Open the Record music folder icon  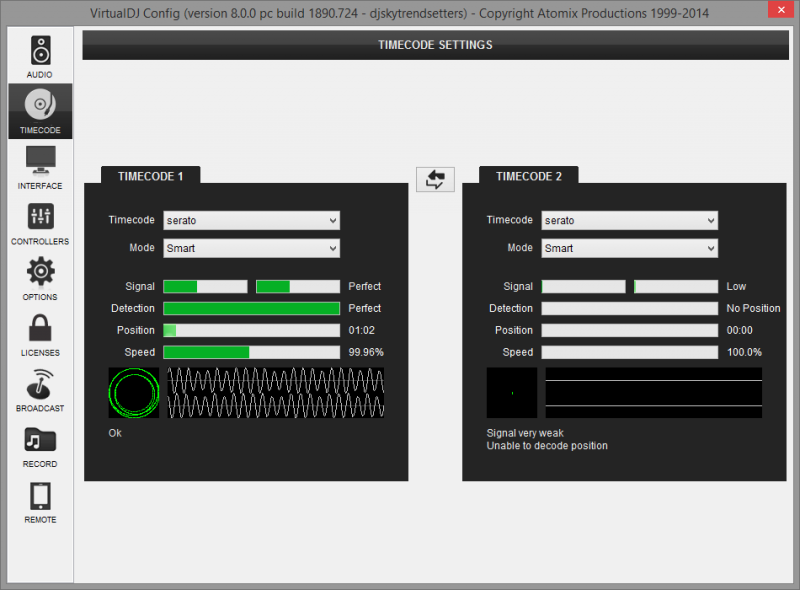tap(40, 439)
